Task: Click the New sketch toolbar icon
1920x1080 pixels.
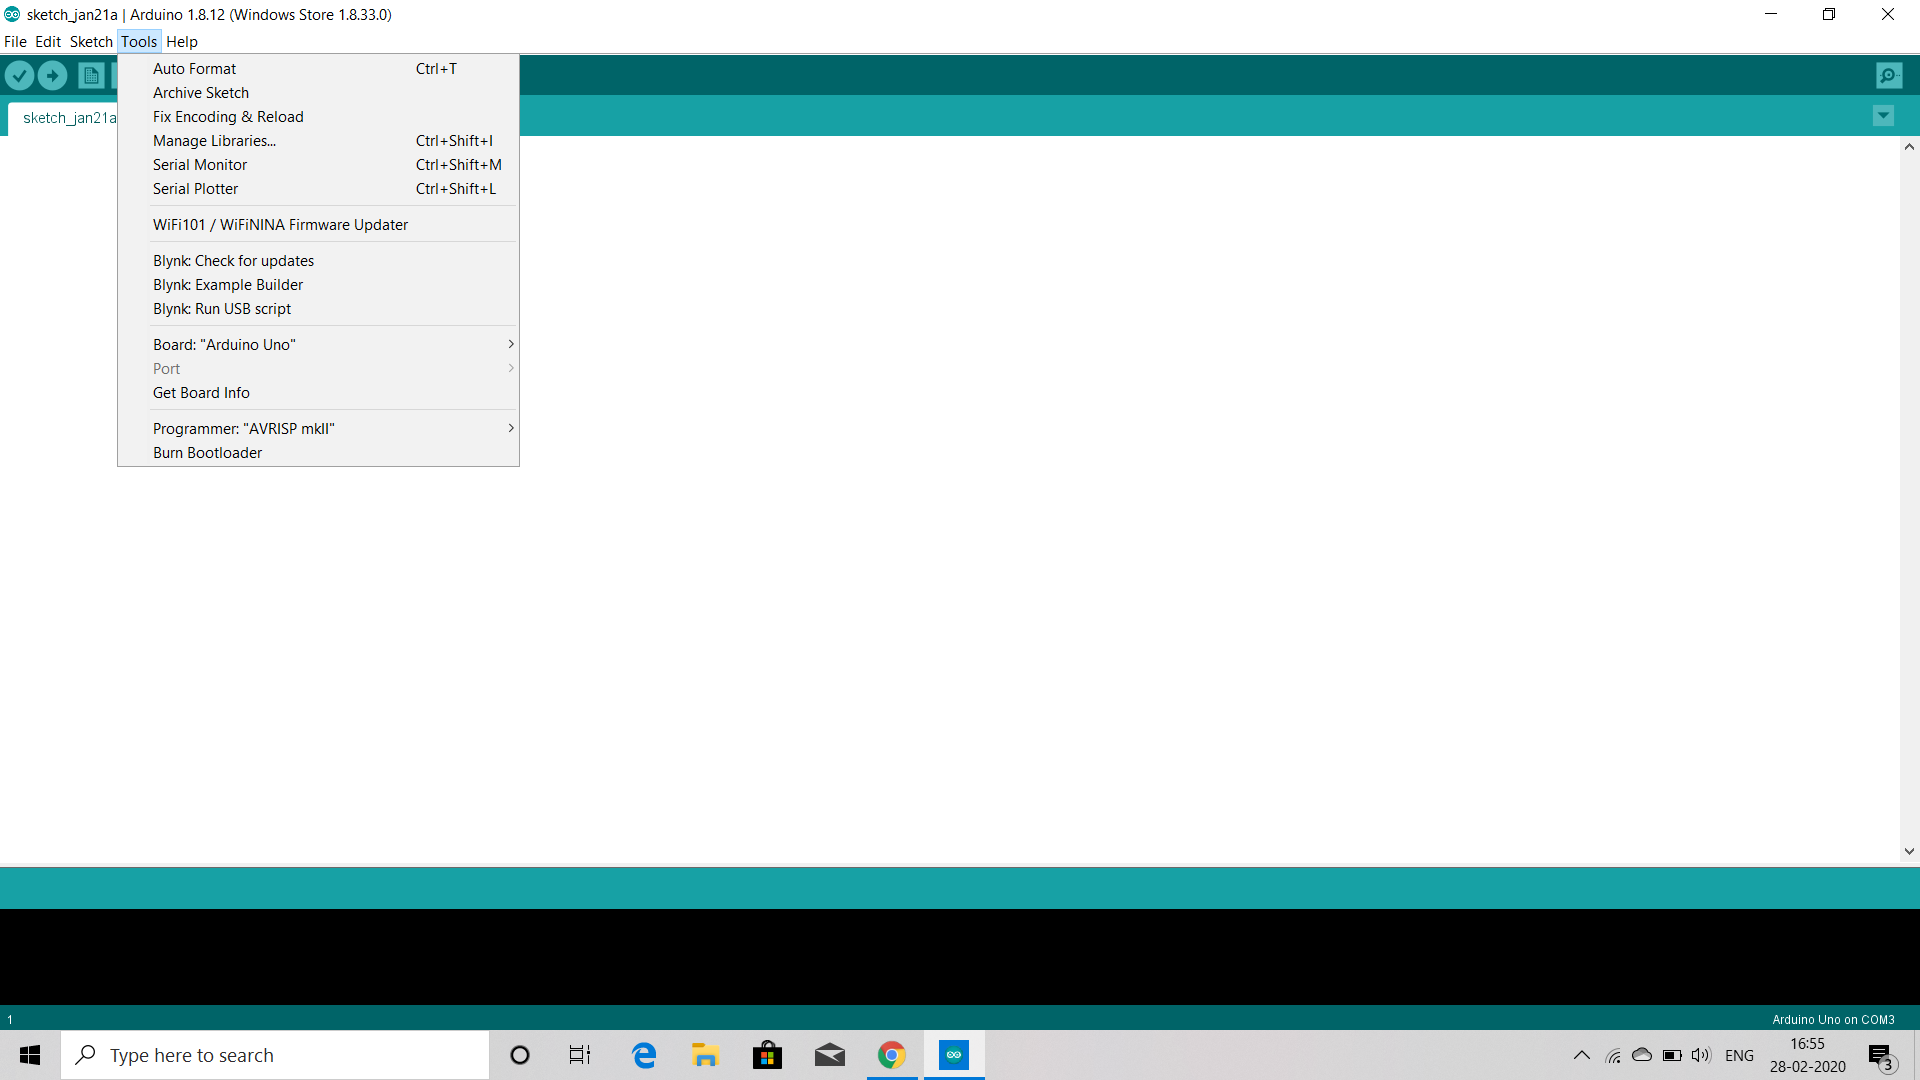Action: pos(91,75)
